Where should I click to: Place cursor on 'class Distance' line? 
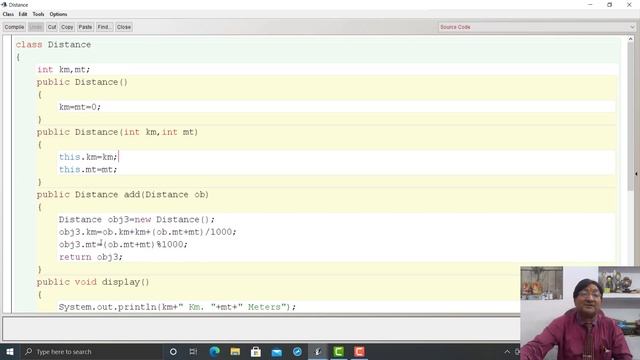pos(53,44)
